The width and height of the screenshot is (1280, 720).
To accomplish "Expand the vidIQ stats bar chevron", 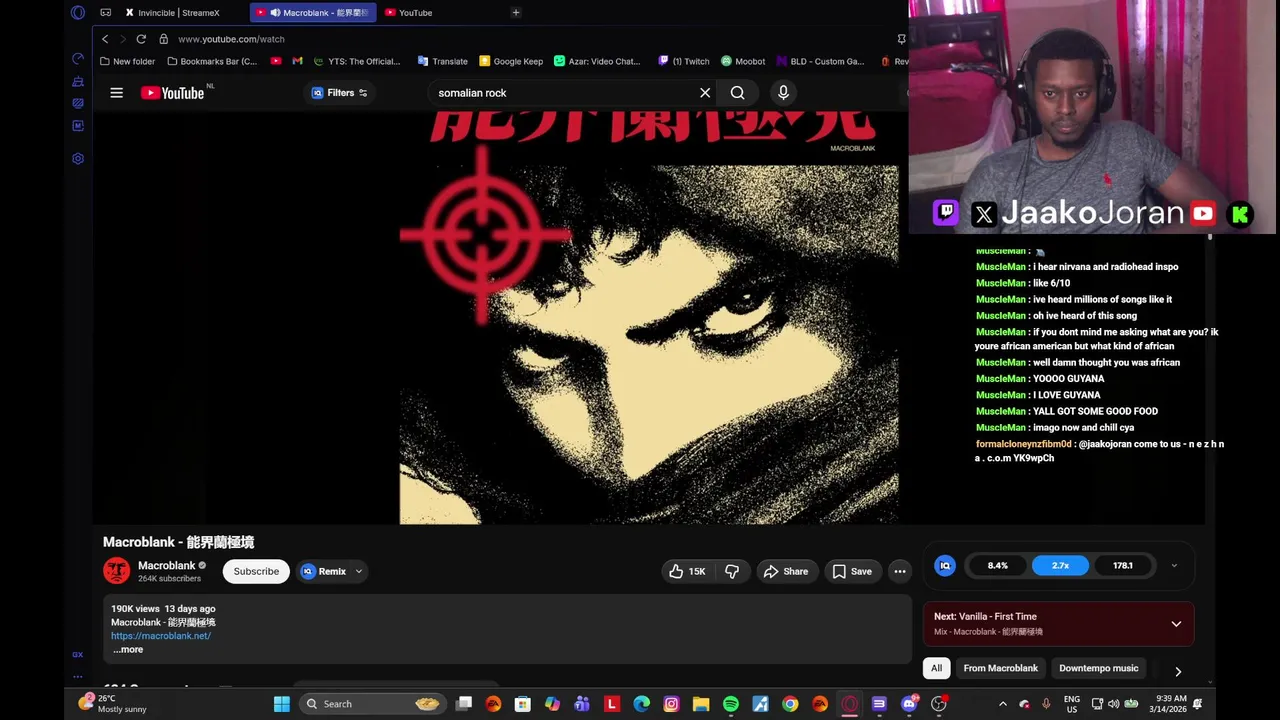I will click(x=1174, y=566).
